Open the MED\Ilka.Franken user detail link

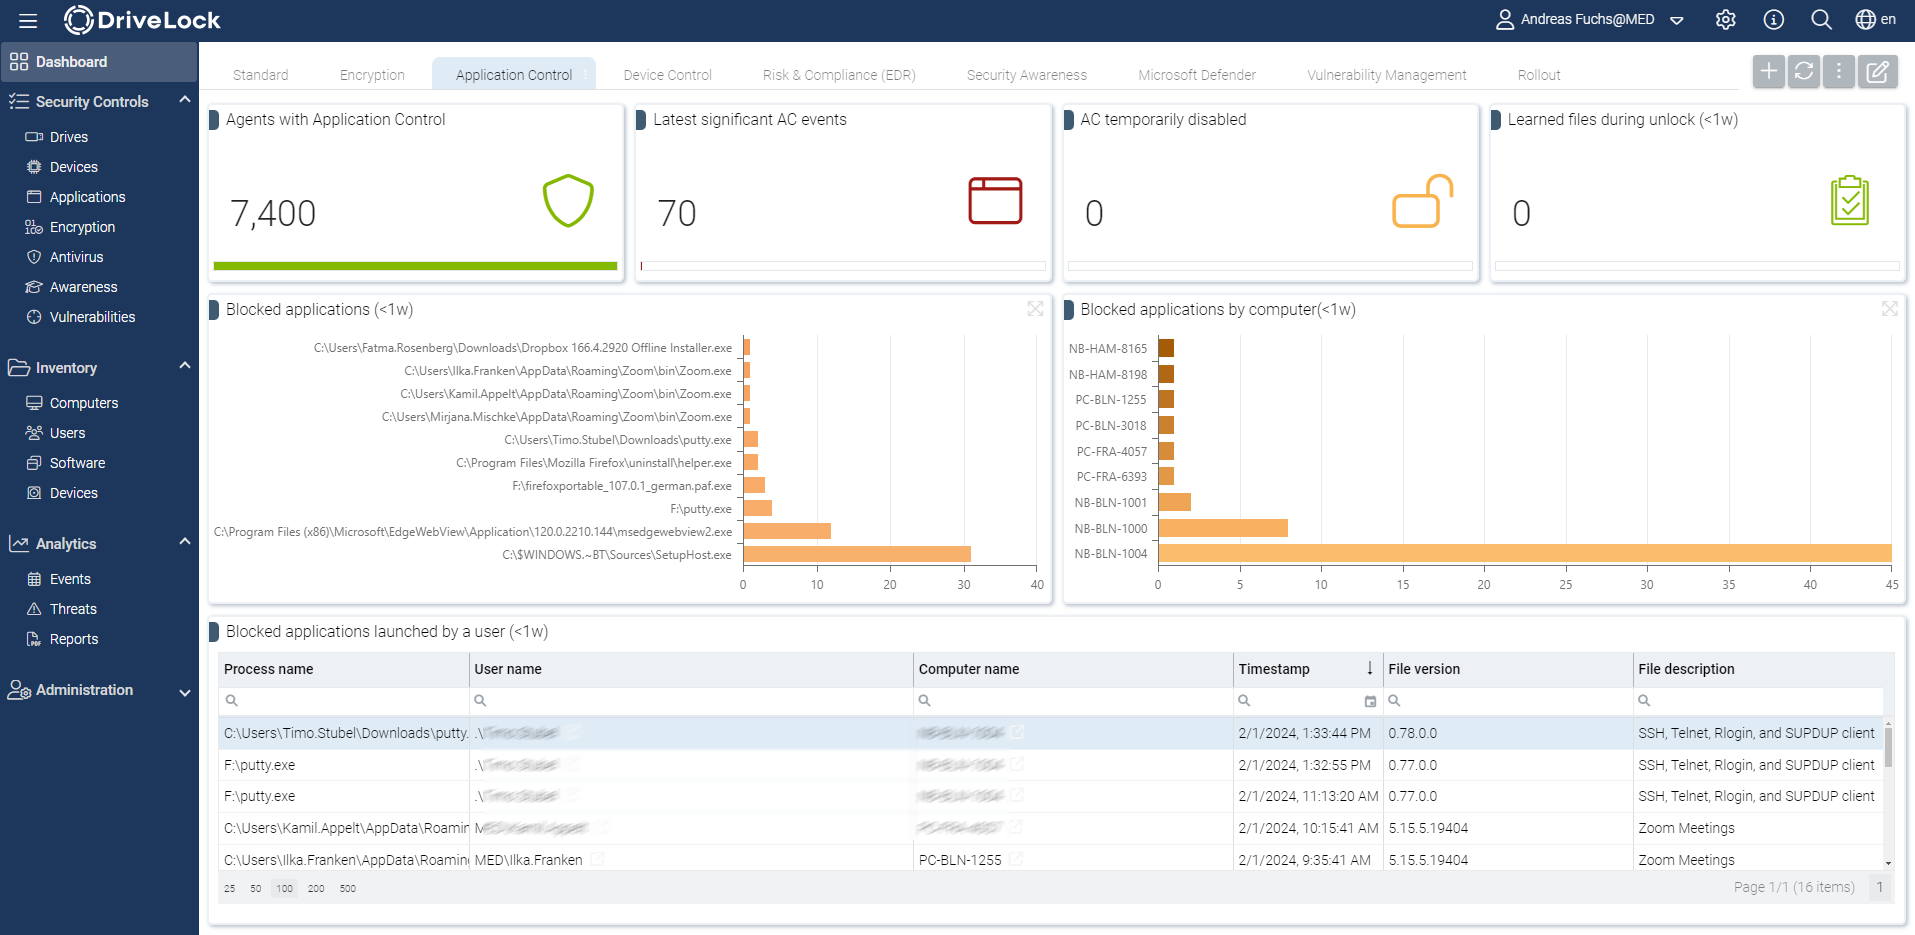click(597, 859)
